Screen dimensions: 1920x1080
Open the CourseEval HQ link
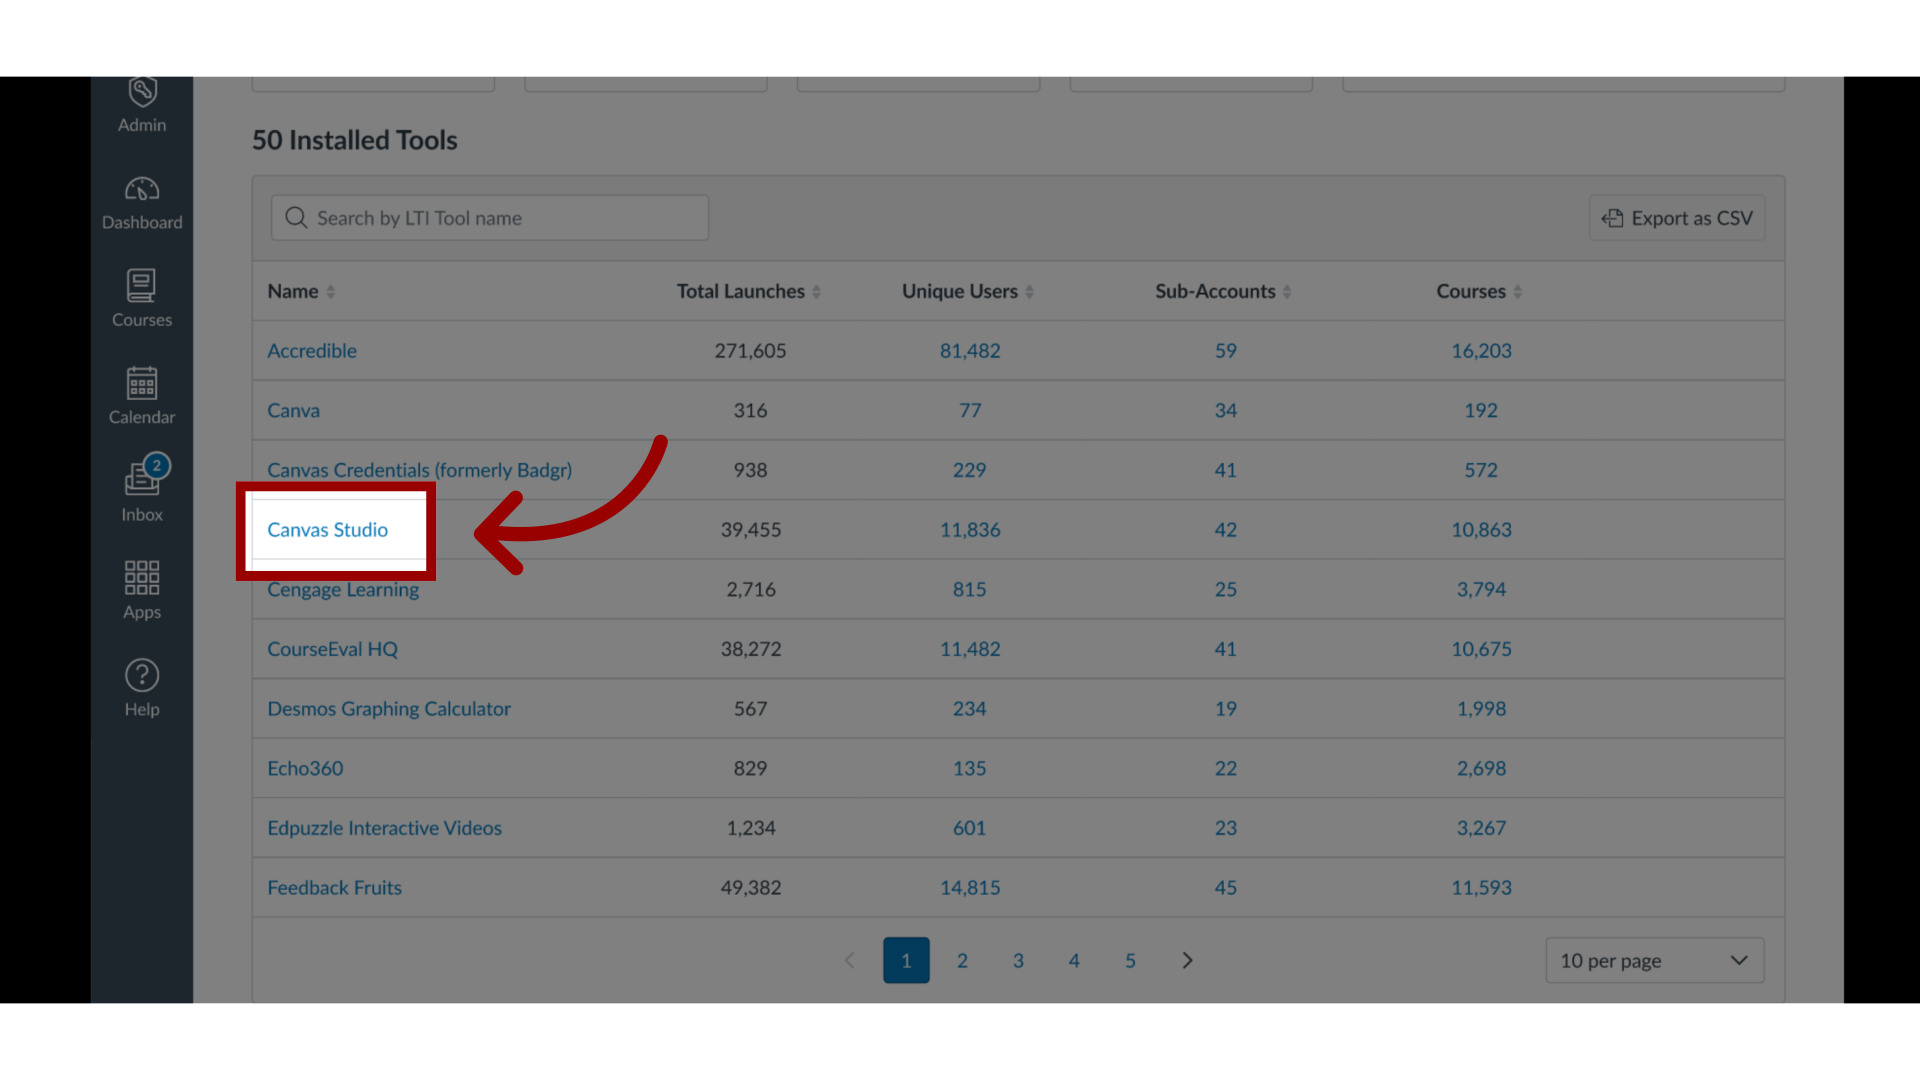332,649
